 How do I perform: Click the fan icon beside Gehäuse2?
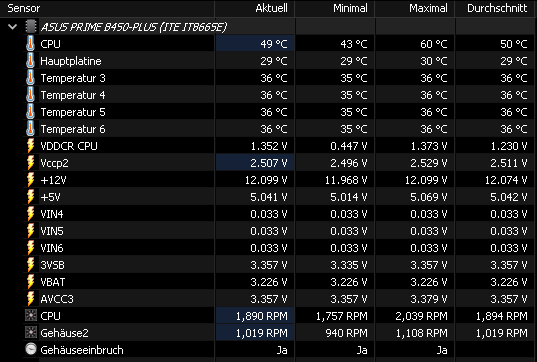30,333
